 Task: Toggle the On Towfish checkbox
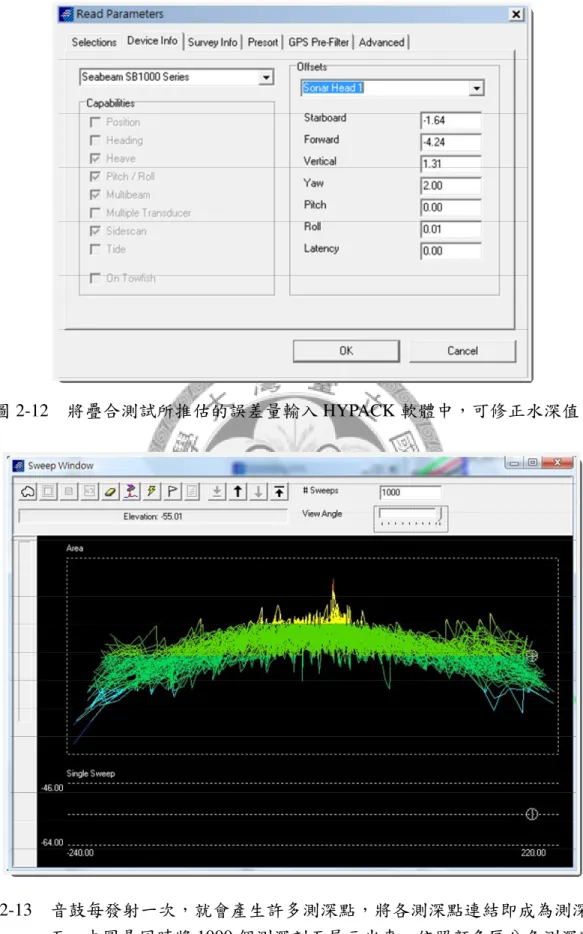tap(95, 278)
